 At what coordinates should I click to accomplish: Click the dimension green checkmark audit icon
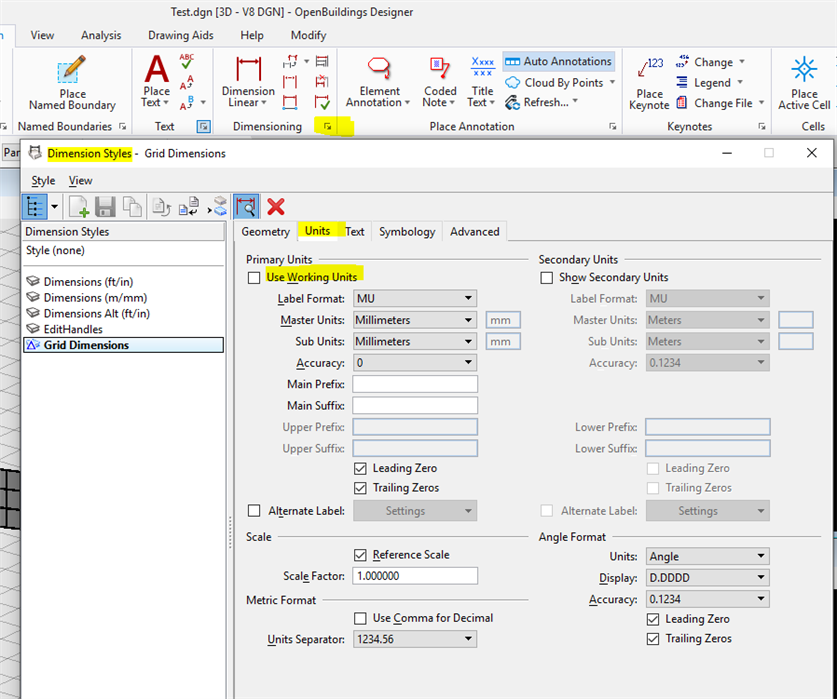(x=322, y=101)
